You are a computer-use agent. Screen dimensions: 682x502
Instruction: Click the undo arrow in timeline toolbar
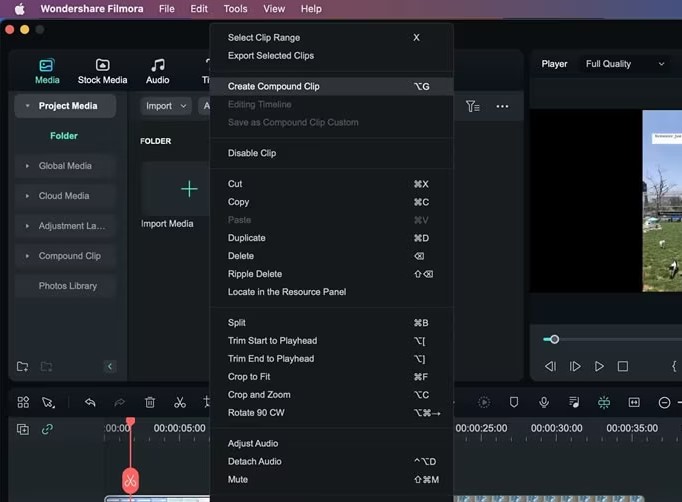click(90, 402)
